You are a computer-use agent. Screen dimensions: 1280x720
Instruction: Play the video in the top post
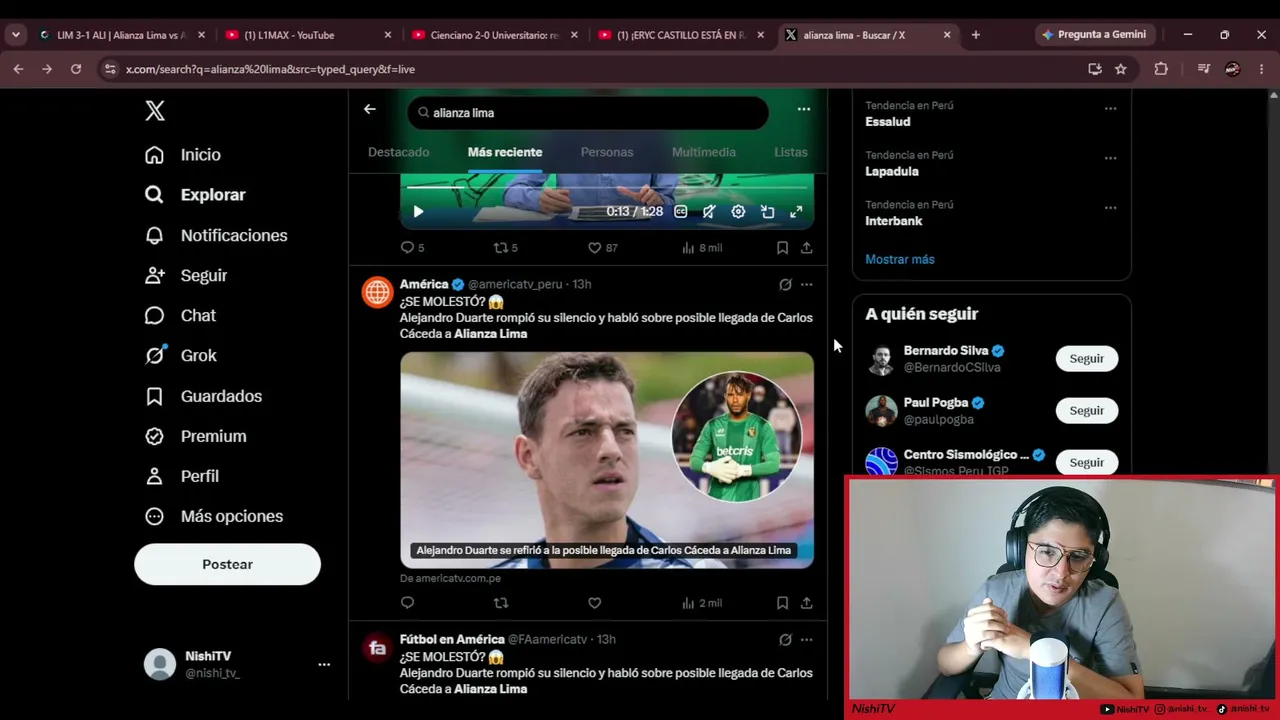coord(418,212)
